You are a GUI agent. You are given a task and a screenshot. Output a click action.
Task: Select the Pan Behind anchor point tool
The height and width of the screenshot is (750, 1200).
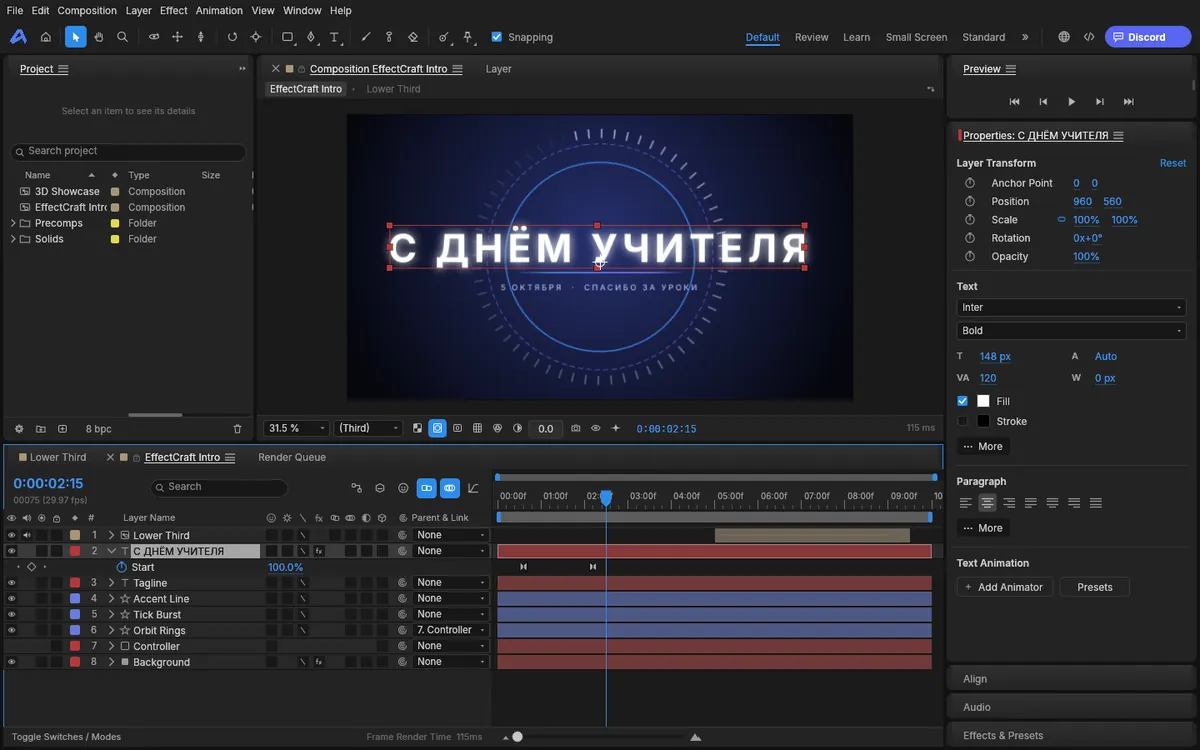[x=255, y=37]
